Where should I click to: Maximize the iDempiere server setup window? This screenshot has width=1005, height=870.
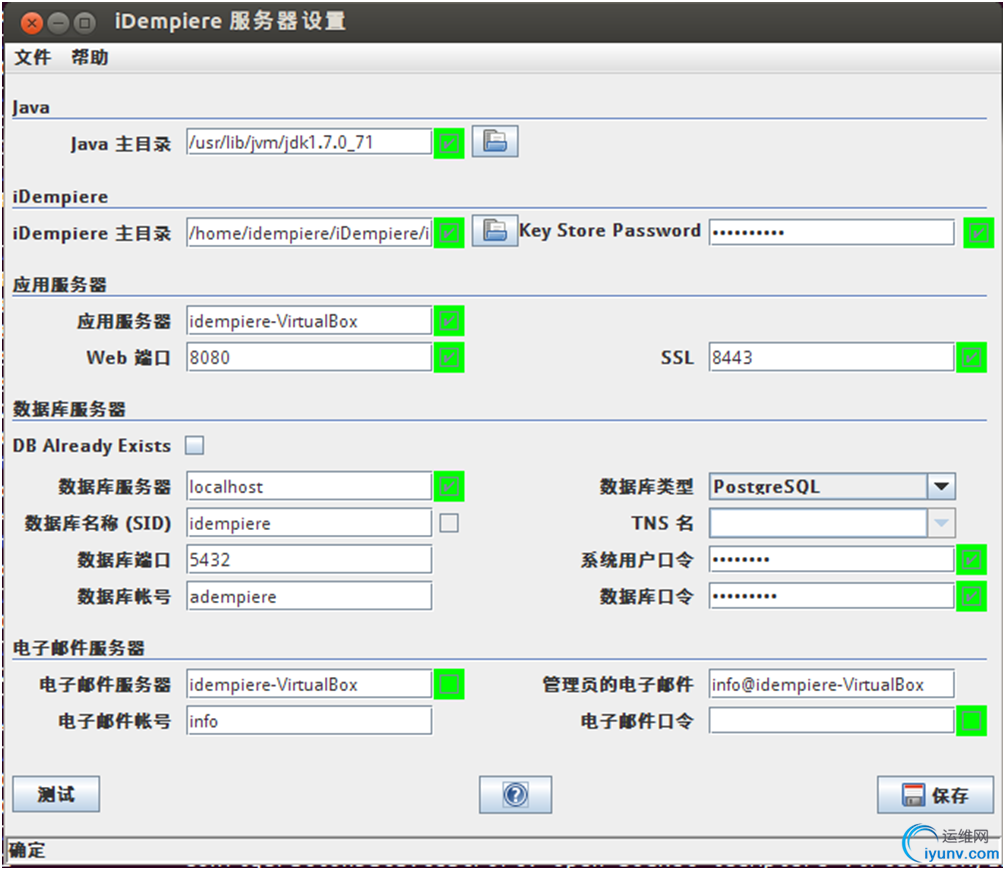[84, 24]
